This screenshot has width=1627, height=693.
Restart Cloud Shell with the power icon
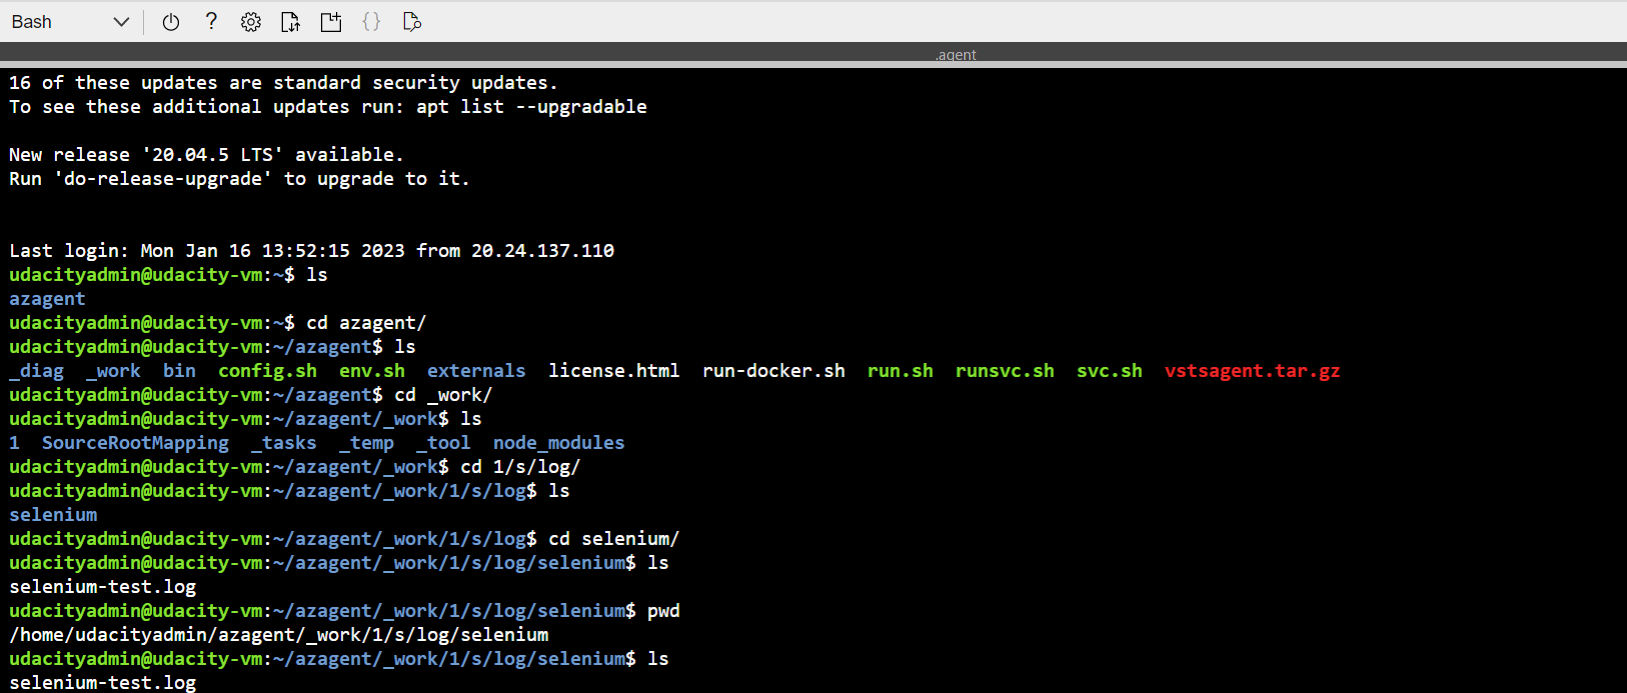coord(171,22)
